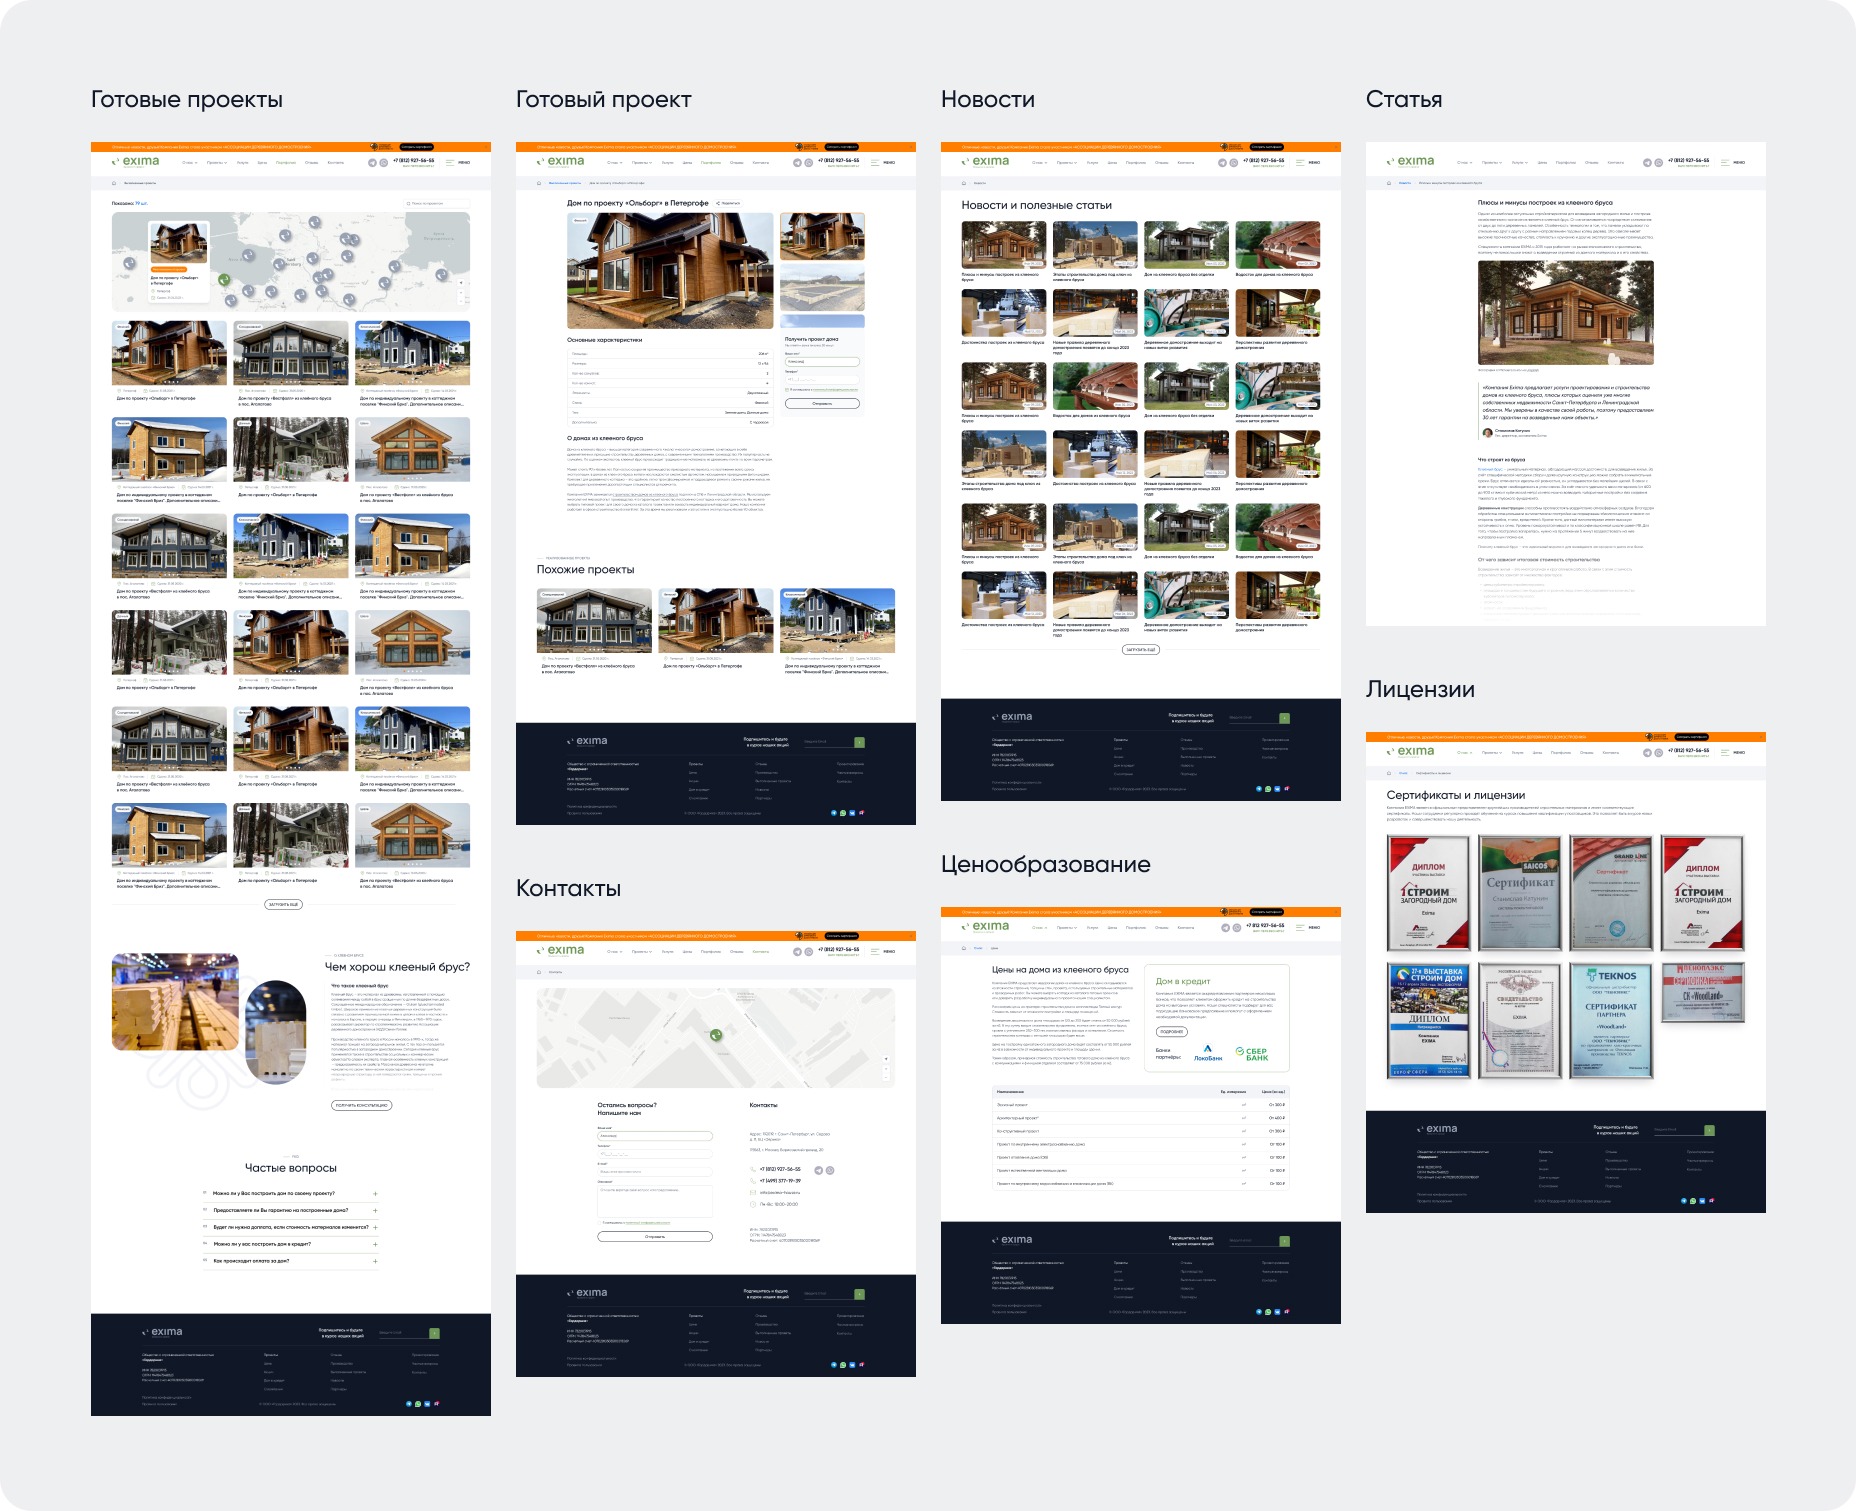This screenshot has height=1511, width=1856.
Task: Expand FAQ about building by own project
Action: tap(290, 1193)
